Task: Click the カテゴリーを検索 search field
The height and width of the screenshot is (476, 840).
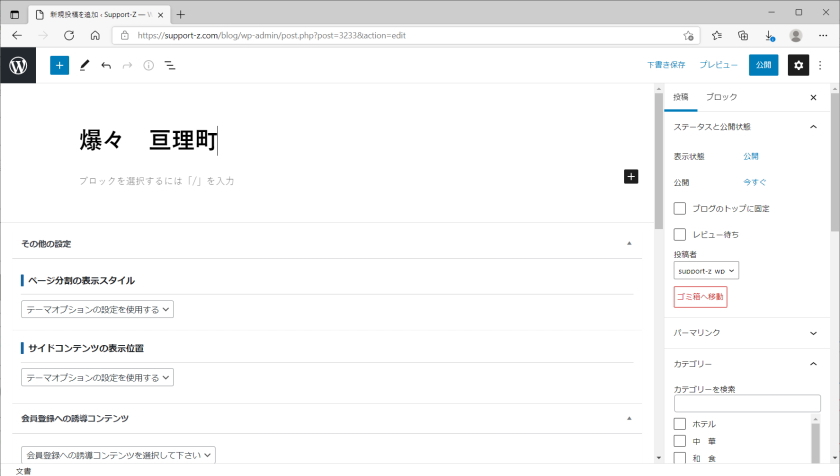Action: [746, 404]
